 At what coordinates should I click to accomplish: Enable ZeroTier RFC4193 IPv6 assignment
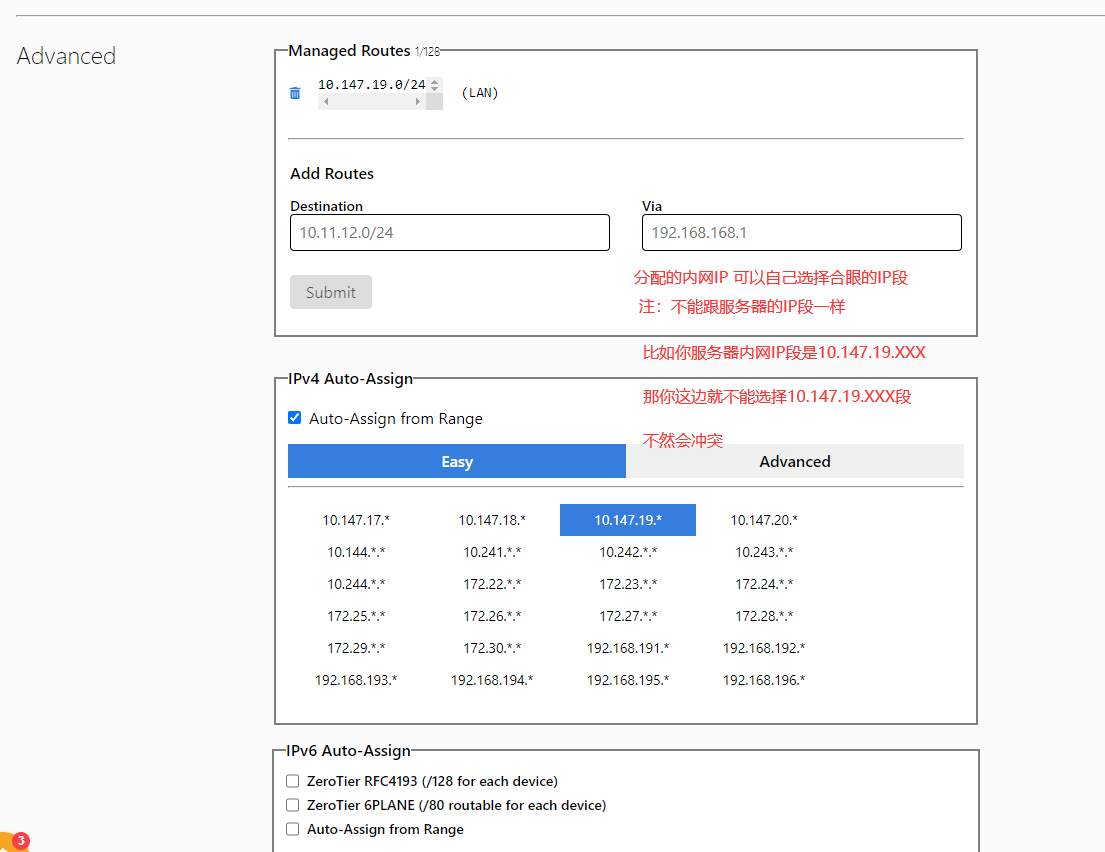click(292, 781)
